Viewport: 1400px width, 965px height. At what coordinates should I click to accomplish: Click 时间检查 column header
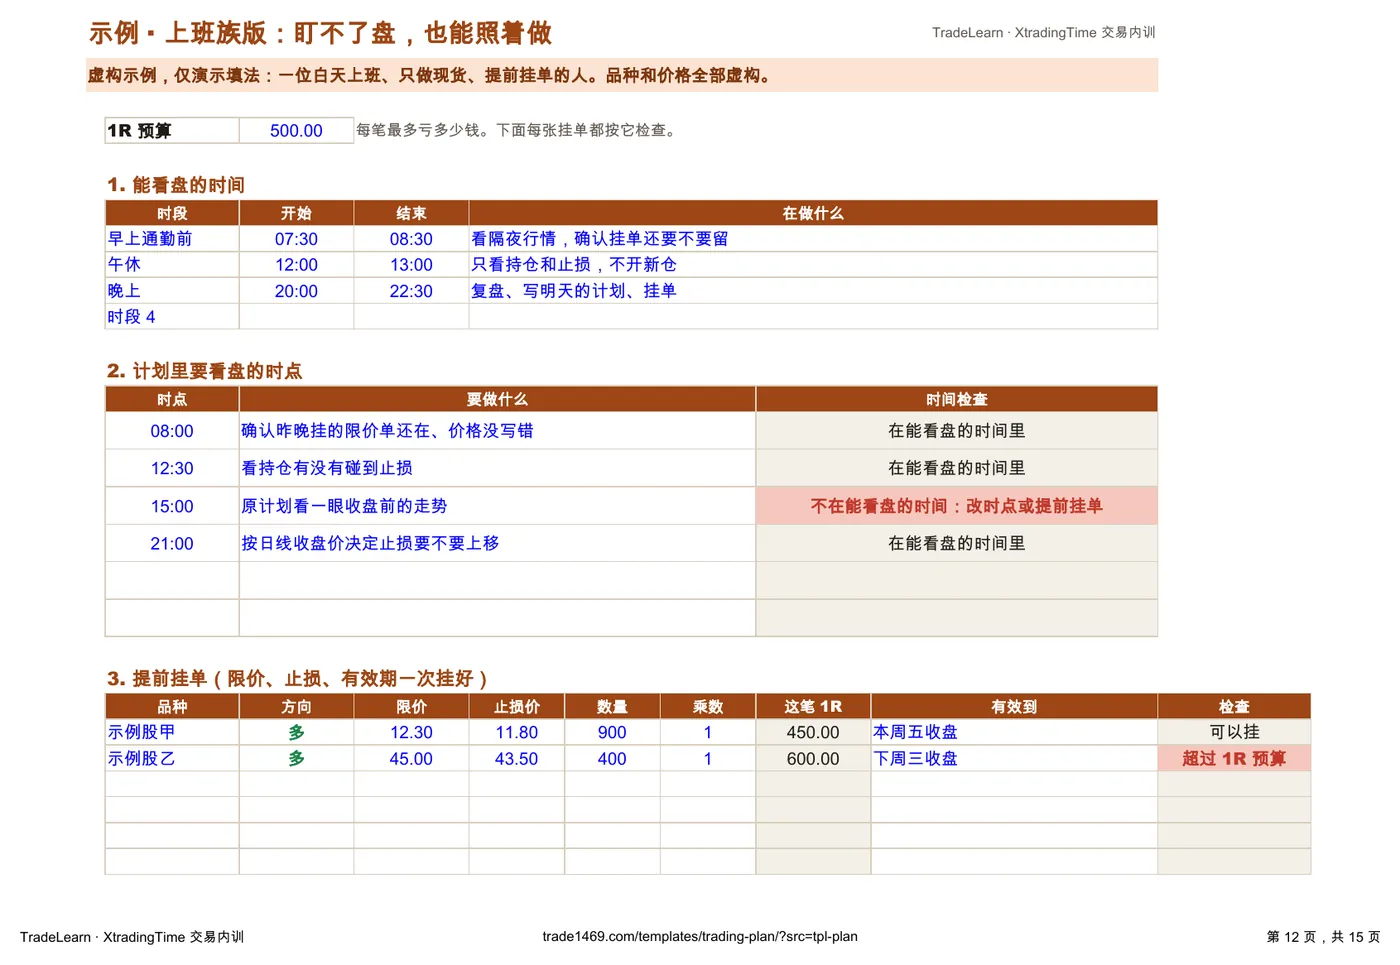[x=957, y=399]
